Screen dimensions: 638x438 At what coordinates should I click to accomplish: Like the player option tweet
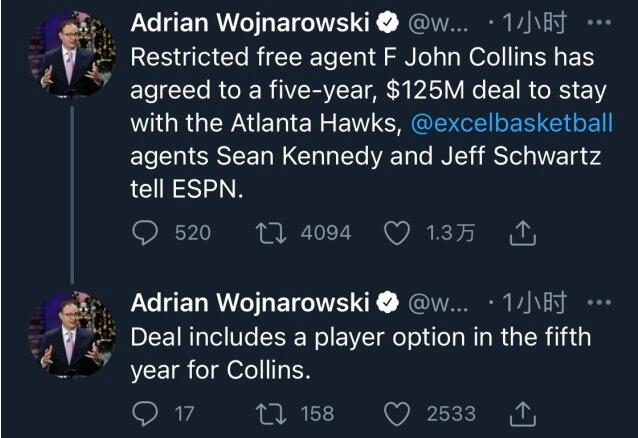[398, 413]
